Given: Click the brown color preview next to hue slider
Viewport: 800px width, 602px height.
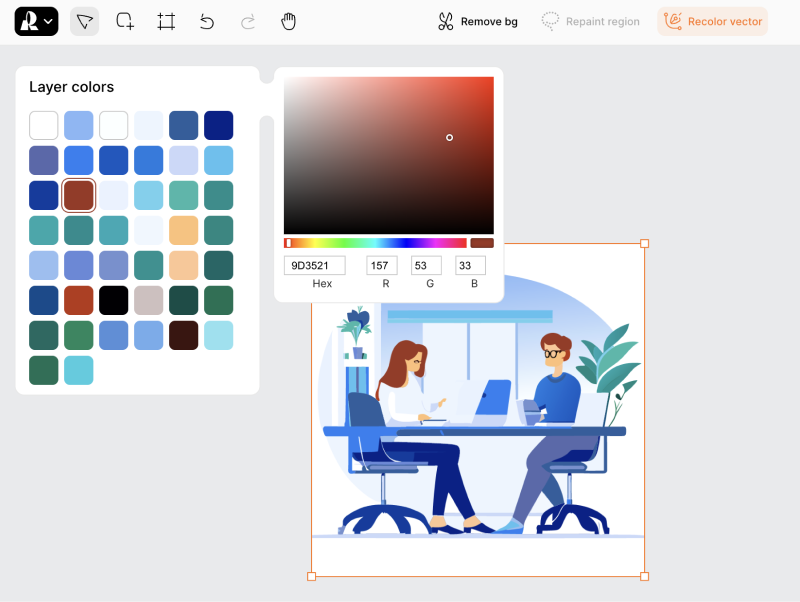Looking at the screenshot, I should (x=482, y=243).
